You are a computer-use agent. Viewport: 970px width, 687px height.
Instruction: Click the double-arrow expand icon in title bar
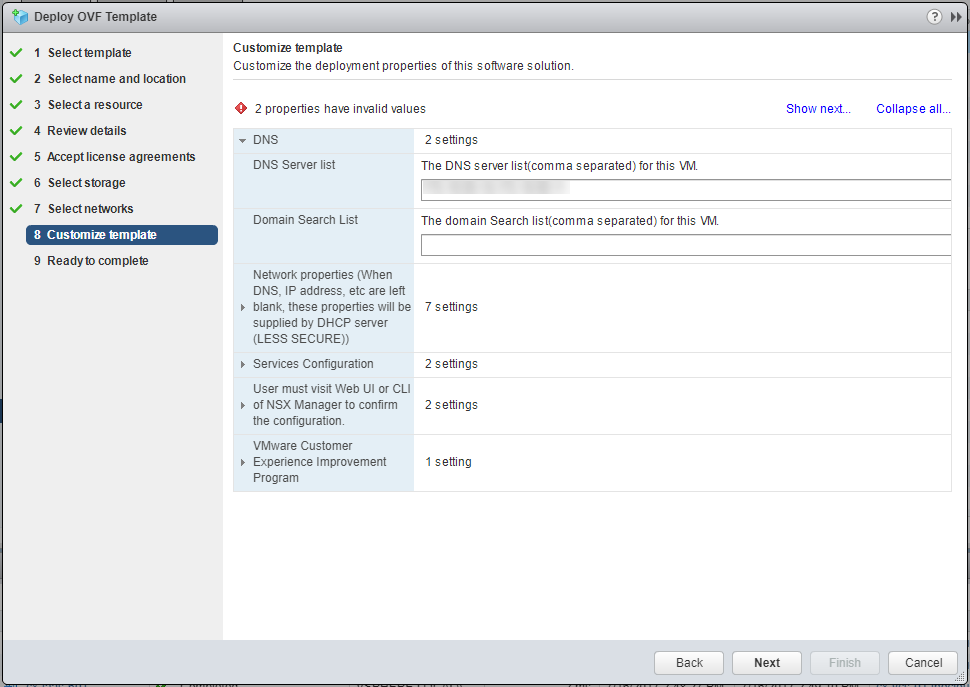tap(956, 17)
